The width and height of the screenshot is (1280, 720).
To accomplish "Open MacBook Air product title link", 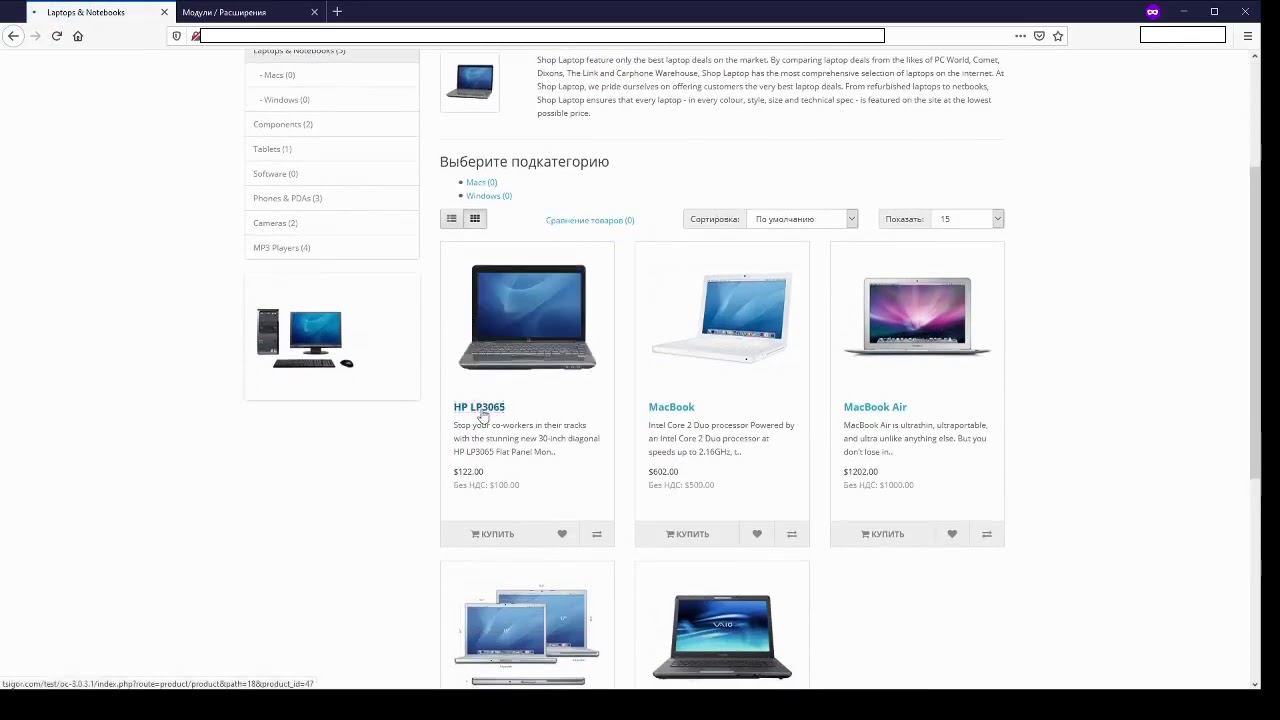I will click(875, 407).
